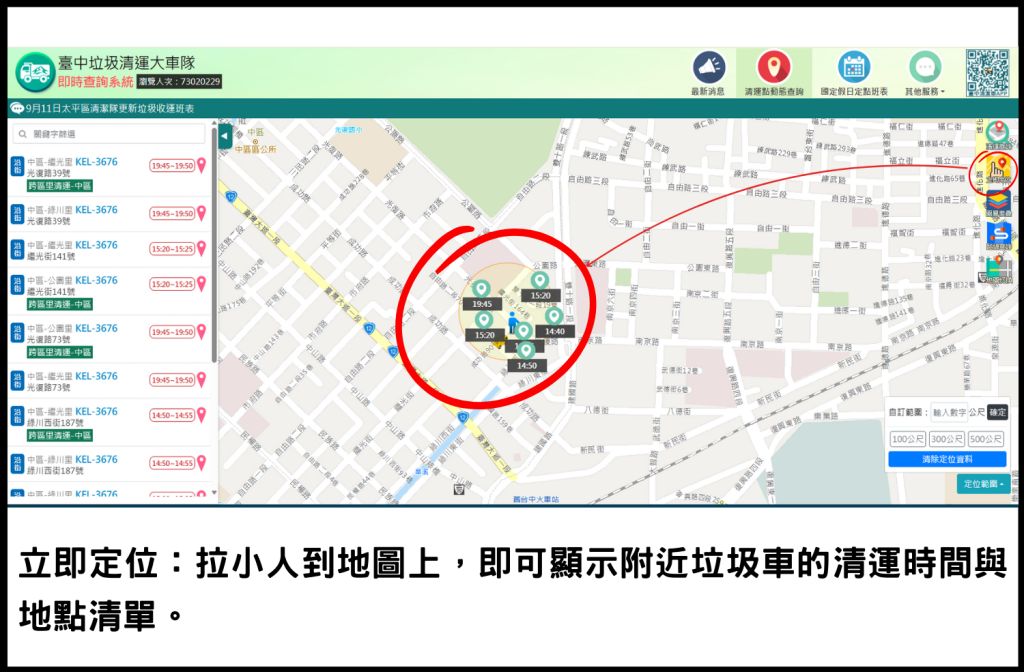Collapse the 定位範圍 panel

tap(982, 484)
